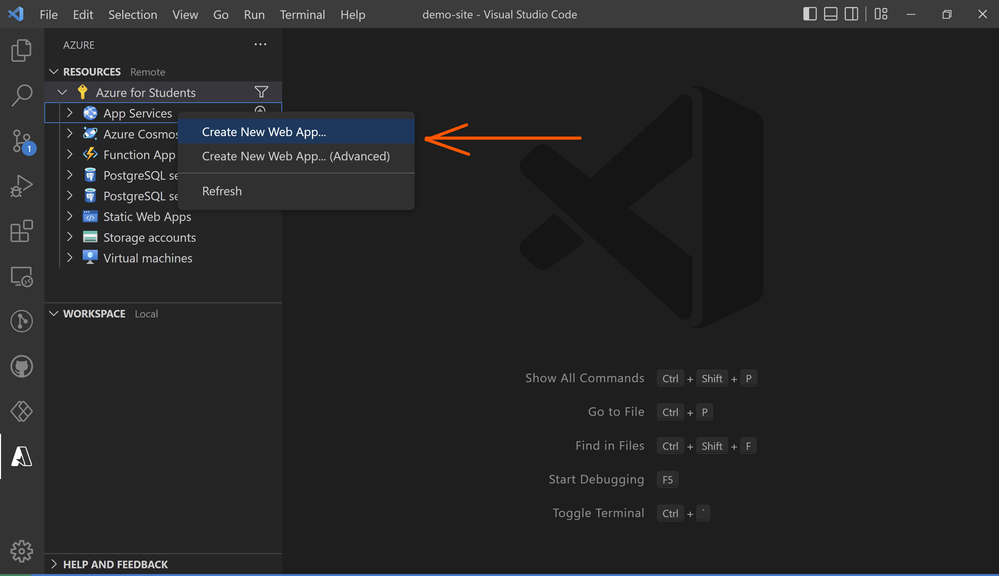999x576 pixels.
Task: Expand the Virtual machines node chevron
Action: [70, 258]
